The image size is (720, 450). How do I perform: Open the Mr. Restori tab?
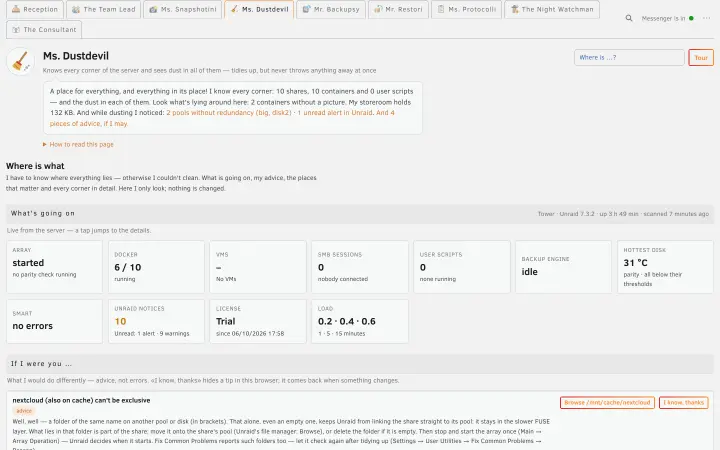tap(398, 9)
